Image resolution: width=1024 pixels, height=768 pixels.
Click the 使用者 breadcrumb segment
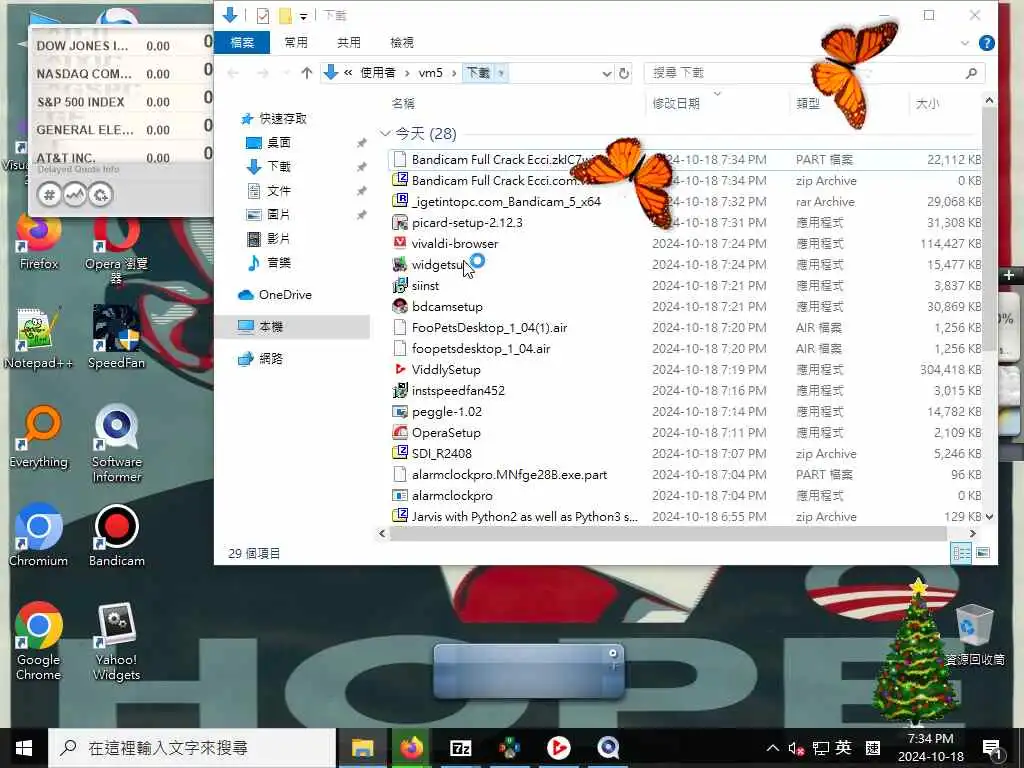378,73
